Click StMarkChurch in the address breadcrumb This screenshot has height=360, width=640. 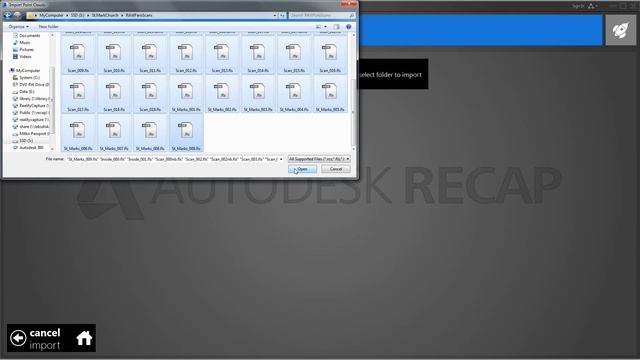tap(105, 15)
